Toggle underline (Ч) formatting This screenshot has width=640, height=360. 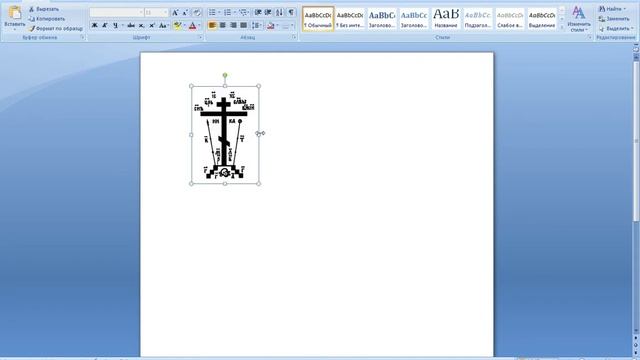(115, 25)
